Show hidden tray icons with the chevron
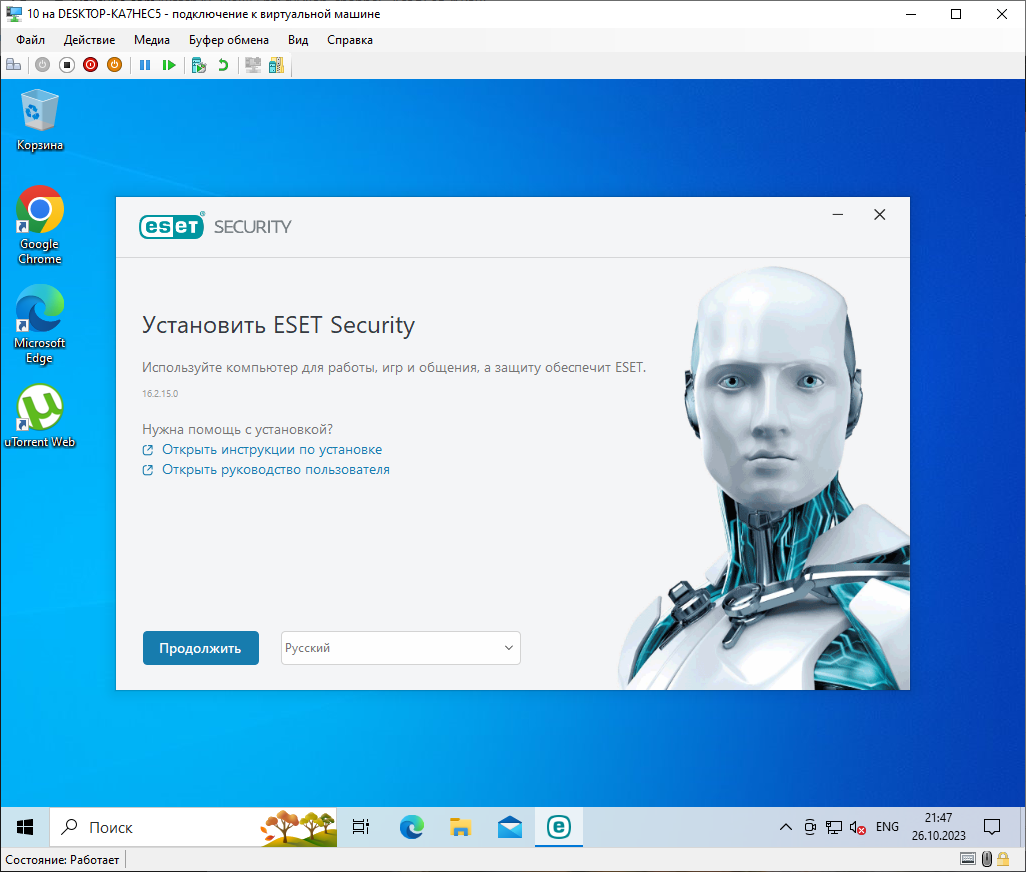The height and width of the screenshot is (872, 1026). [x=786, y=827]
